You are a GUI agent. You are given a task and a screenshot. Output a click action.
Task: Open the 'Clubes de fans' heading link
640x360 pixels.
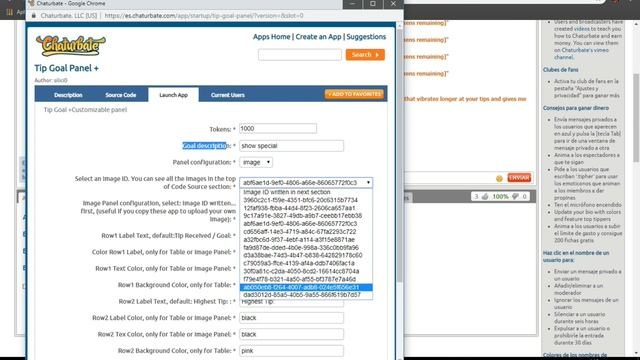click(560, 70)
